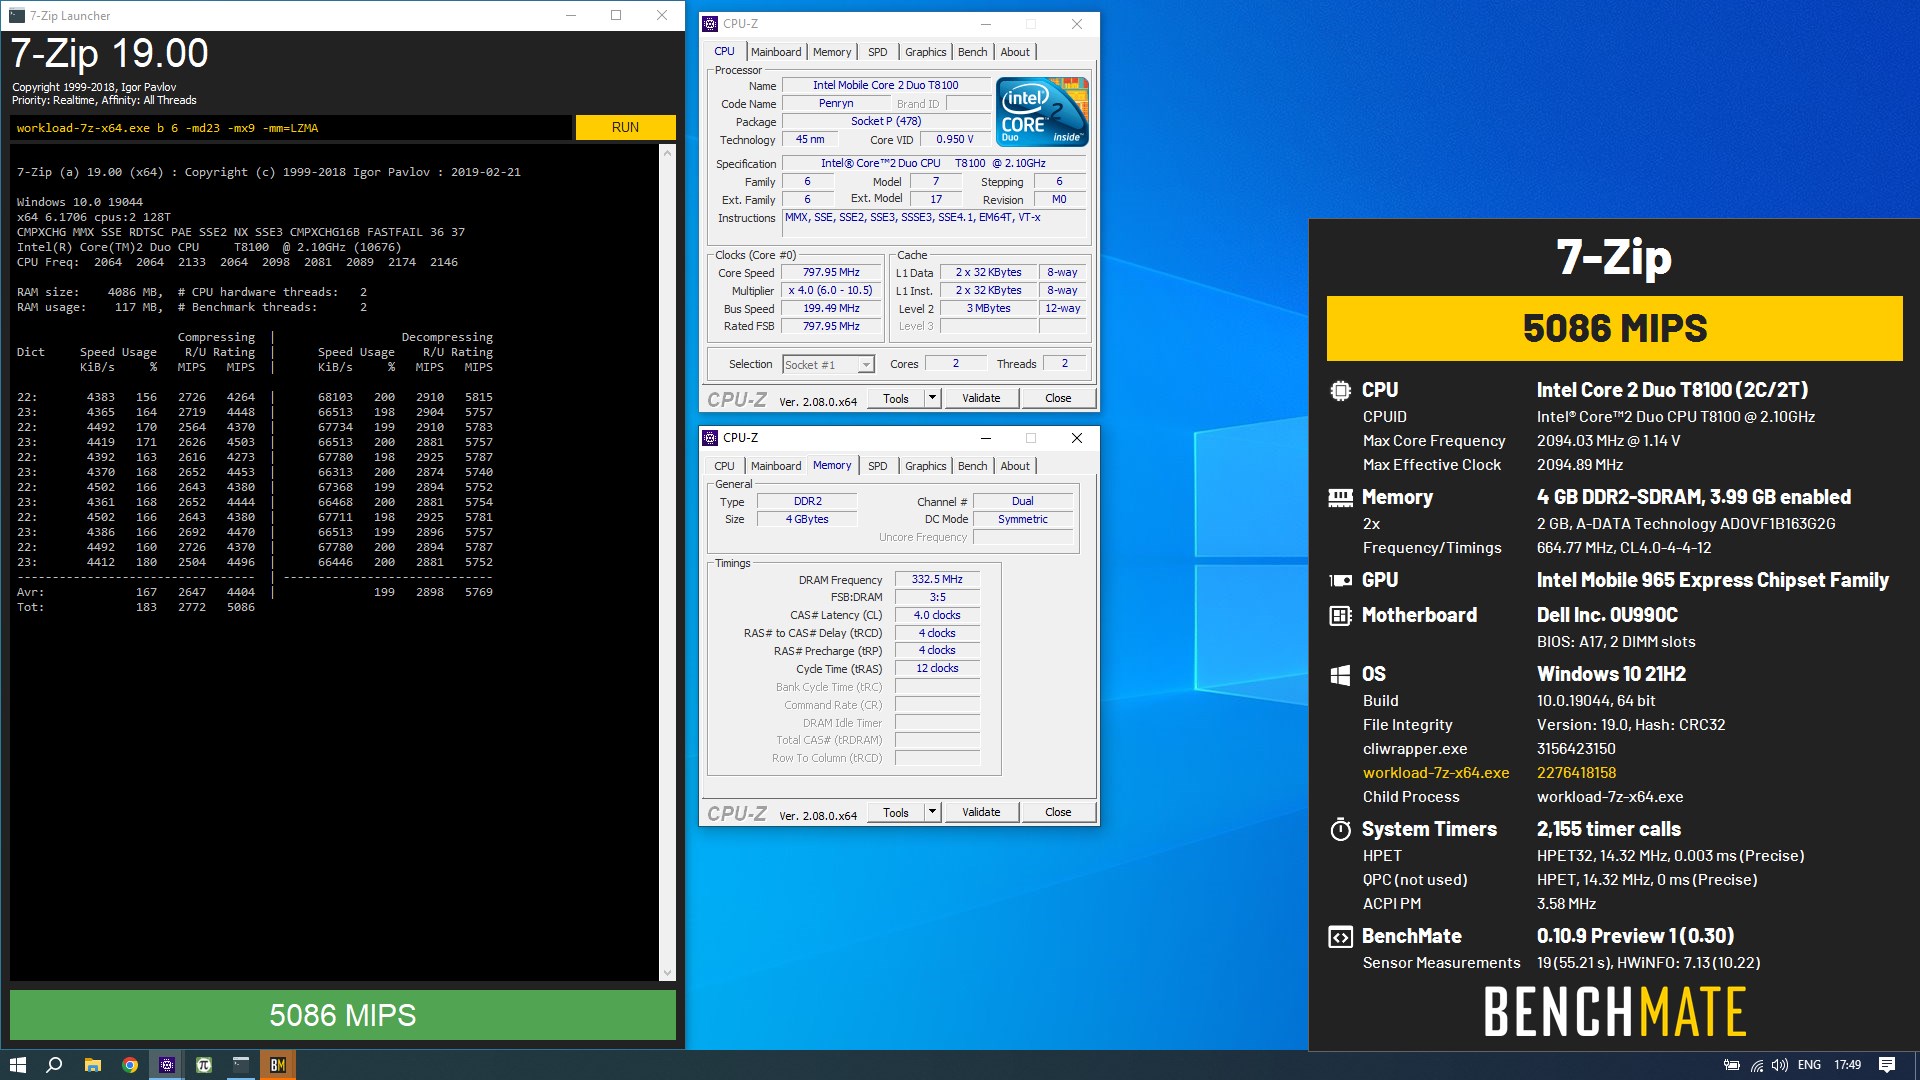
Task: Click Tools button in CPU-Z memory timings window
Action: point(896,812)
